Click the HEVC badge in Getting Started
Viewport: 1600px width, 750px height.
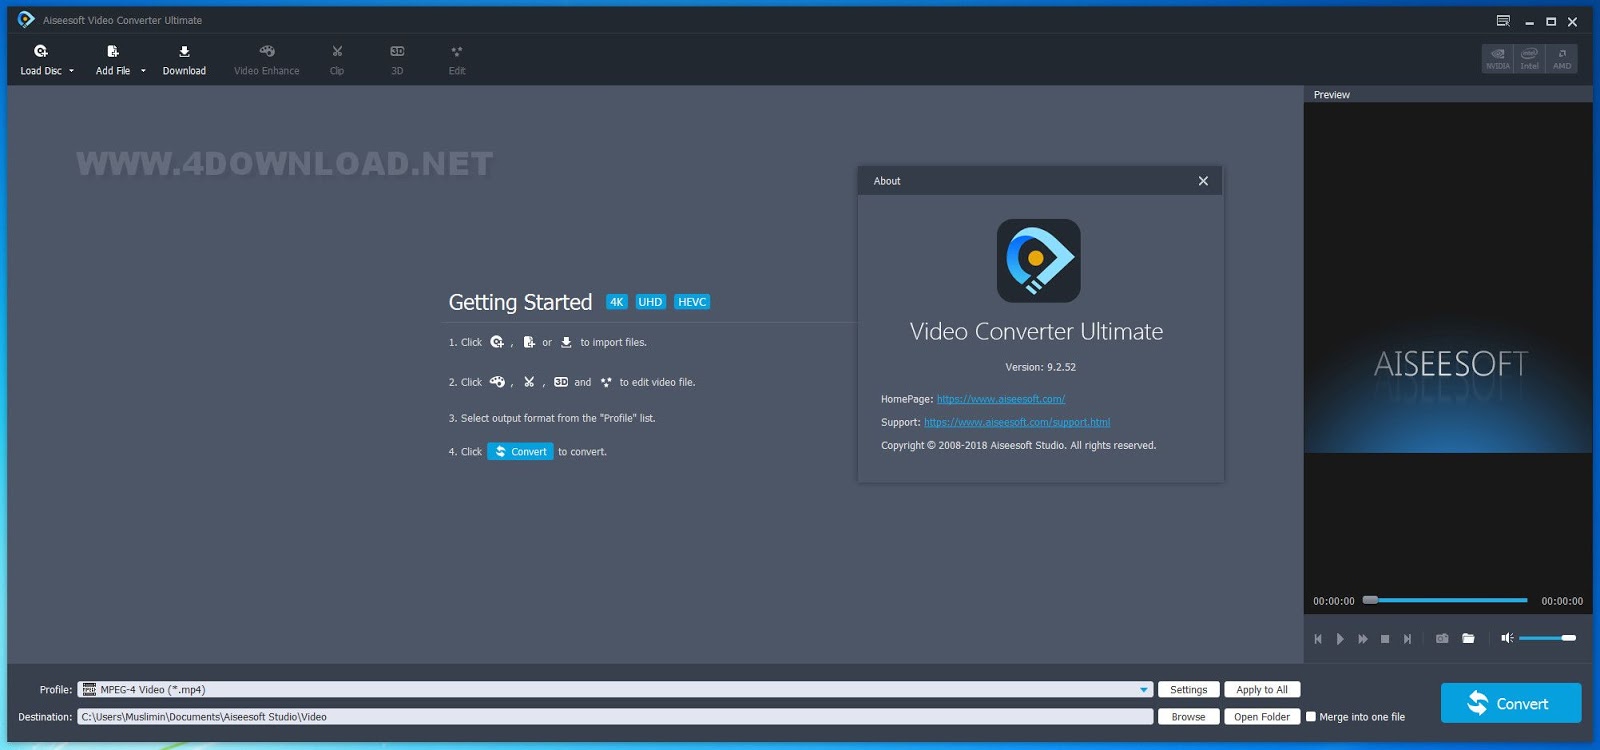pyautogui.click(x=692, y=302)
